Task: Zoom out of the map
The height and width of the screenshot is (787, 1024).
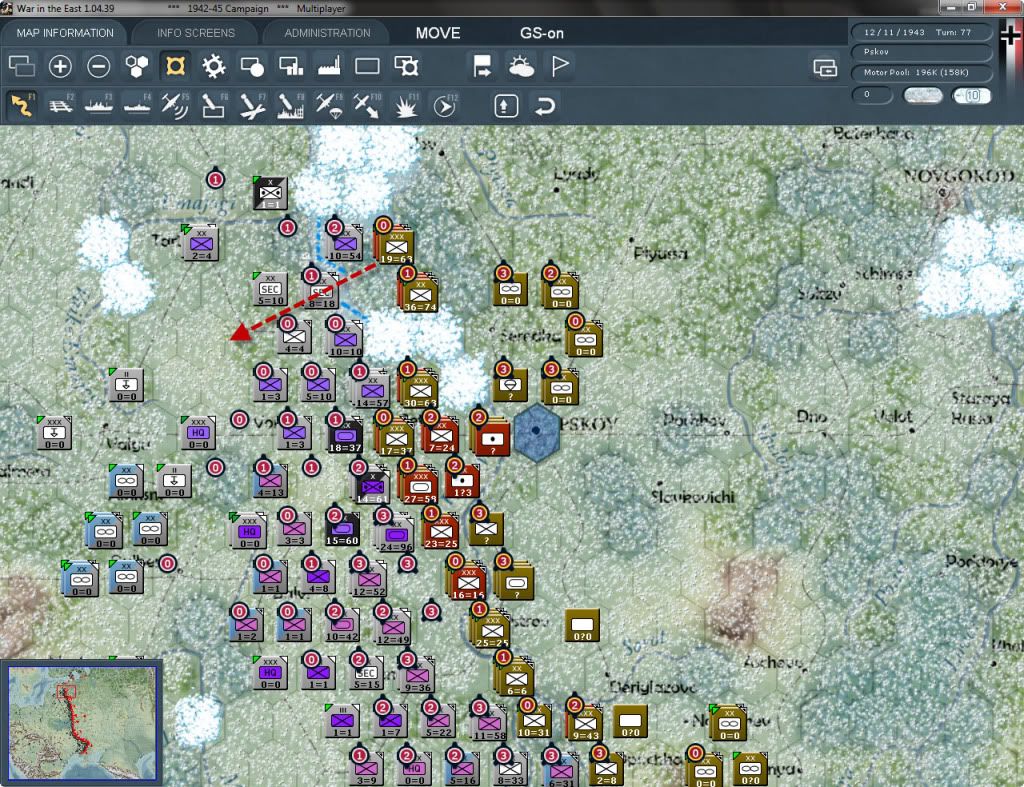Action: (99, 66)
